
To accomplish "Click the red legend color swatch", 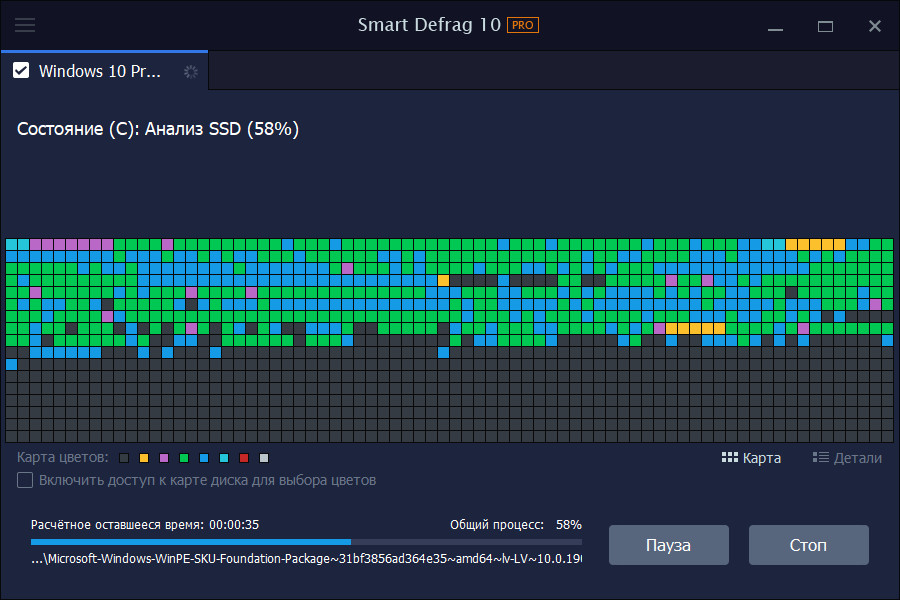I will tap(244, 458).
